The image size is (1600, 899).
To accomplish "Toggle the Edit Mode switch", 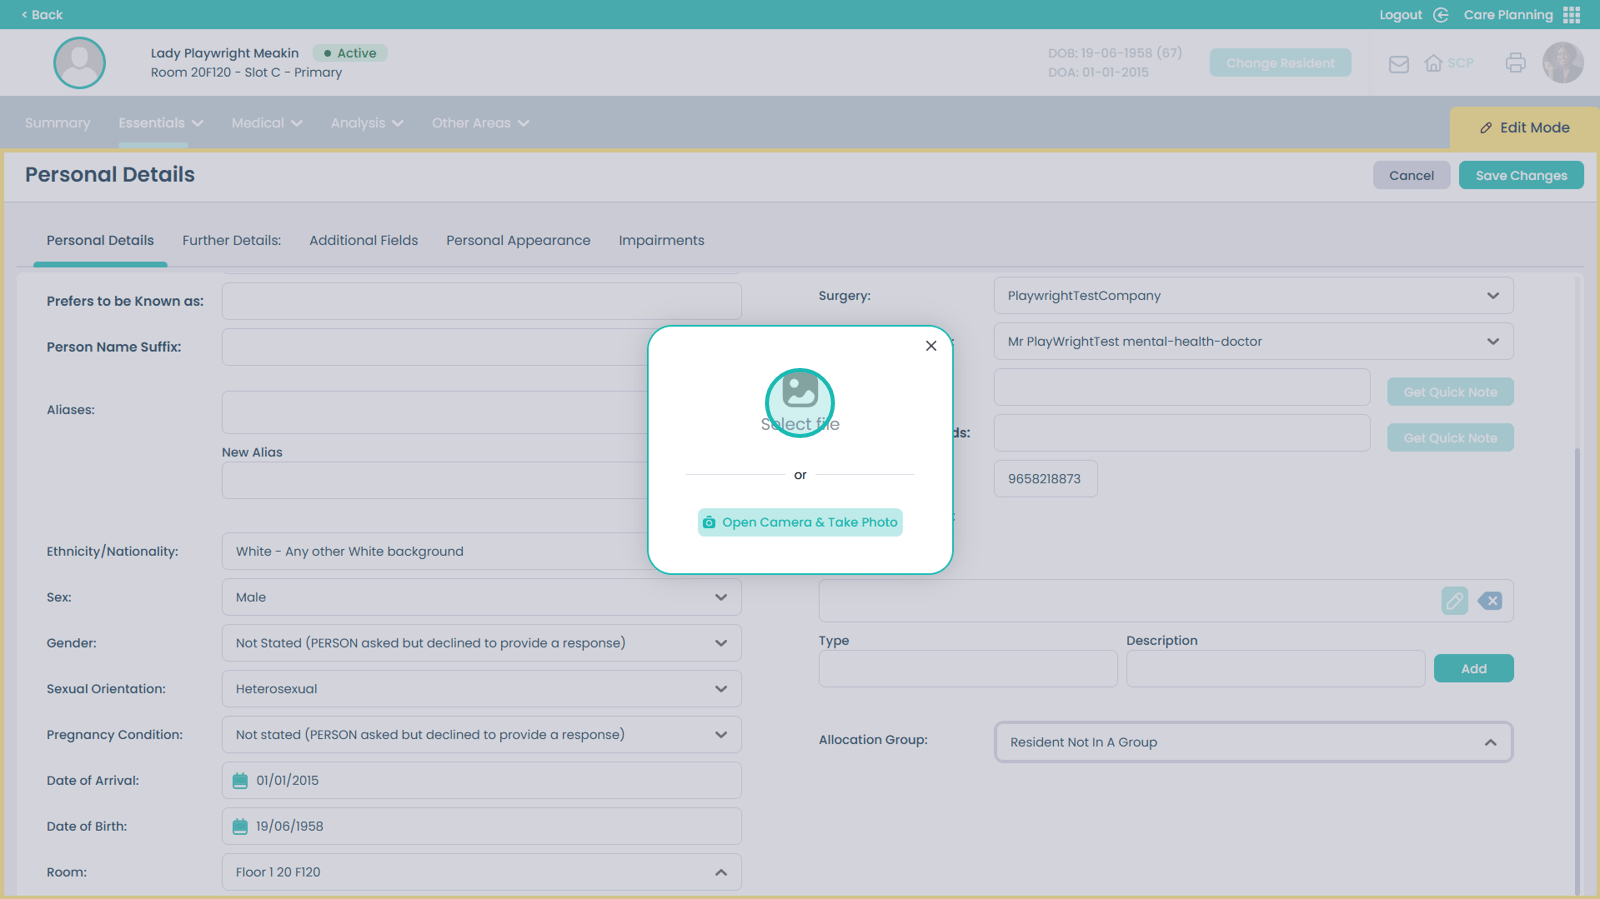I will point(1524,128).
